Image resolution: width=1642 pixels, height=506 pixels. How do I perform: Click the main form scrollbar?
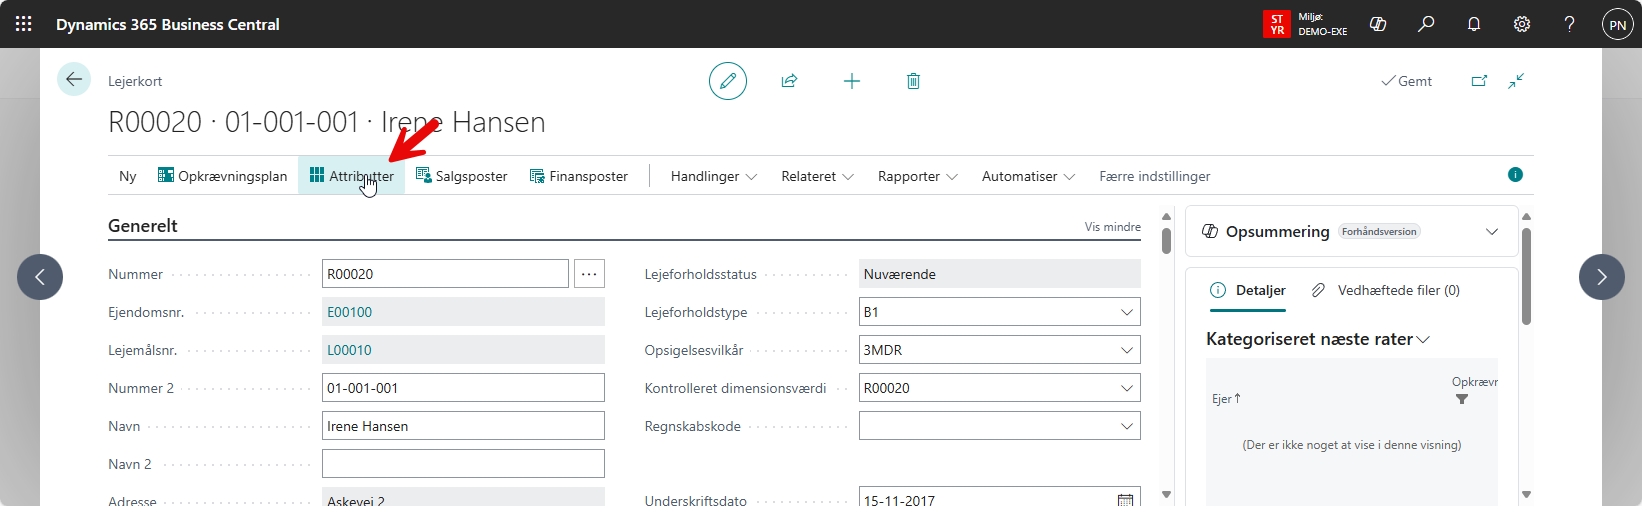[1166, 241]
